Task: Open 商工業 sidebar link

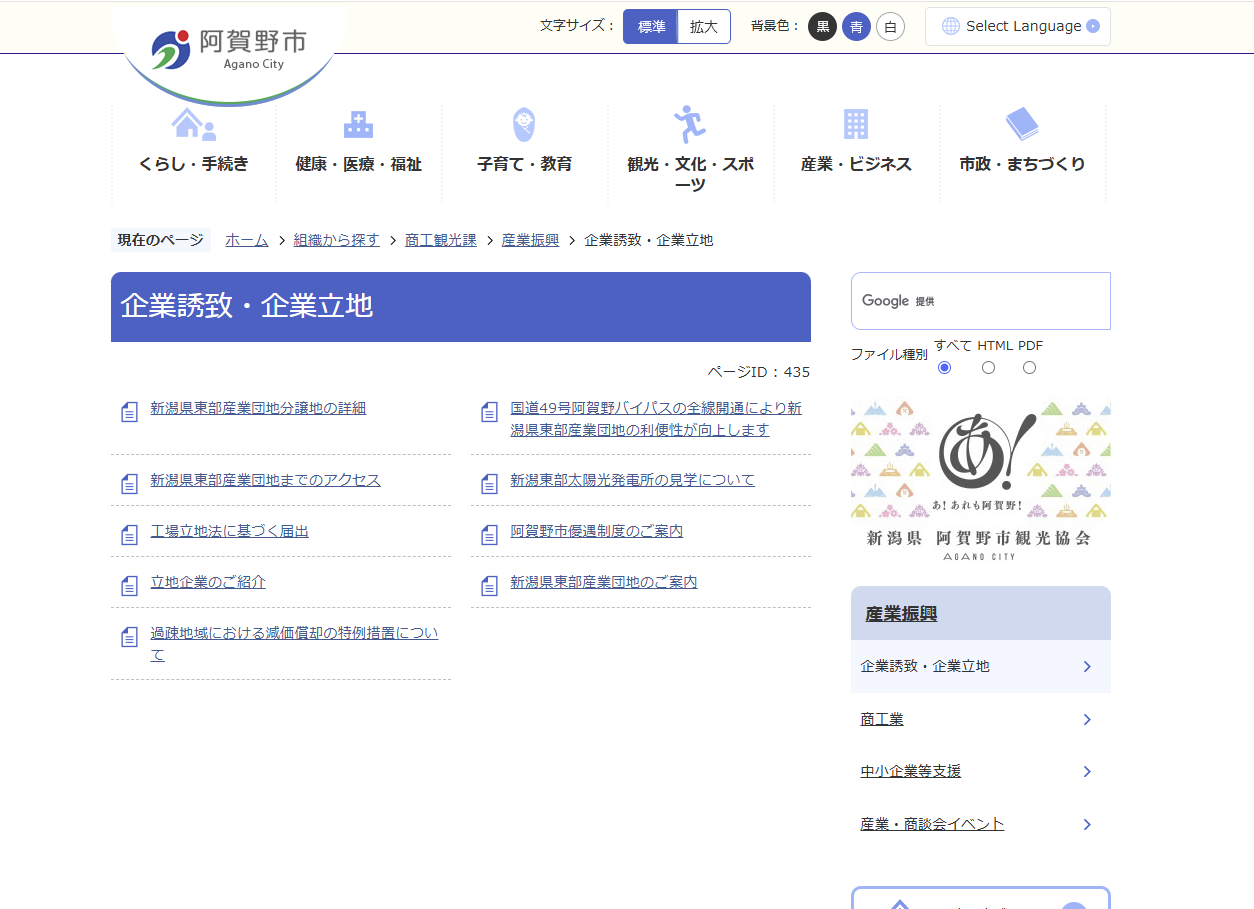Action: (x=882, y=719)
